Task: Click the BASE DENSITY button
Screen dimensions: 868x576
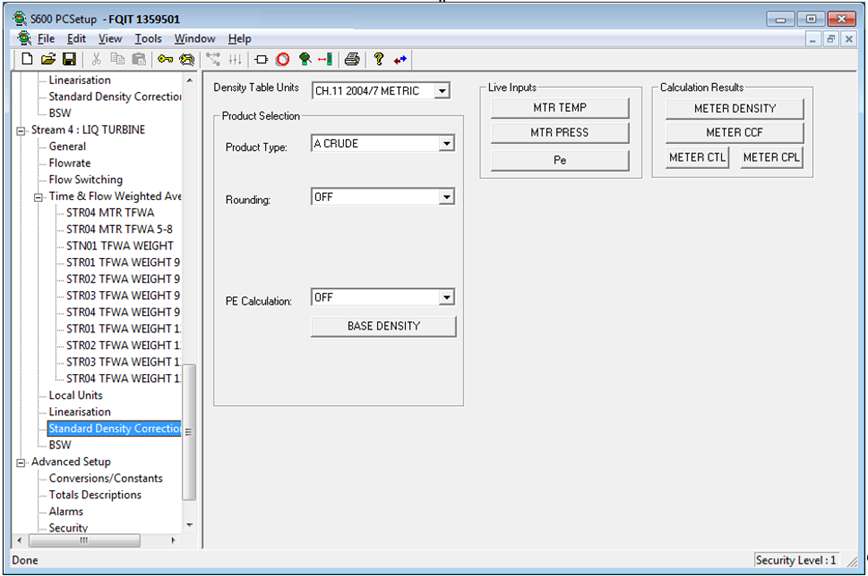Action: 384,326
